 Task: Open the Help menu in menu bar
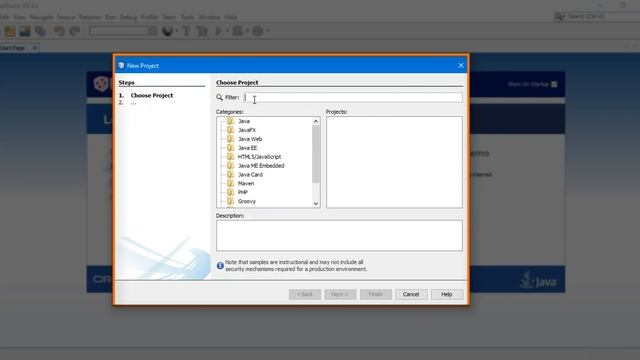[x=231, y=18]
